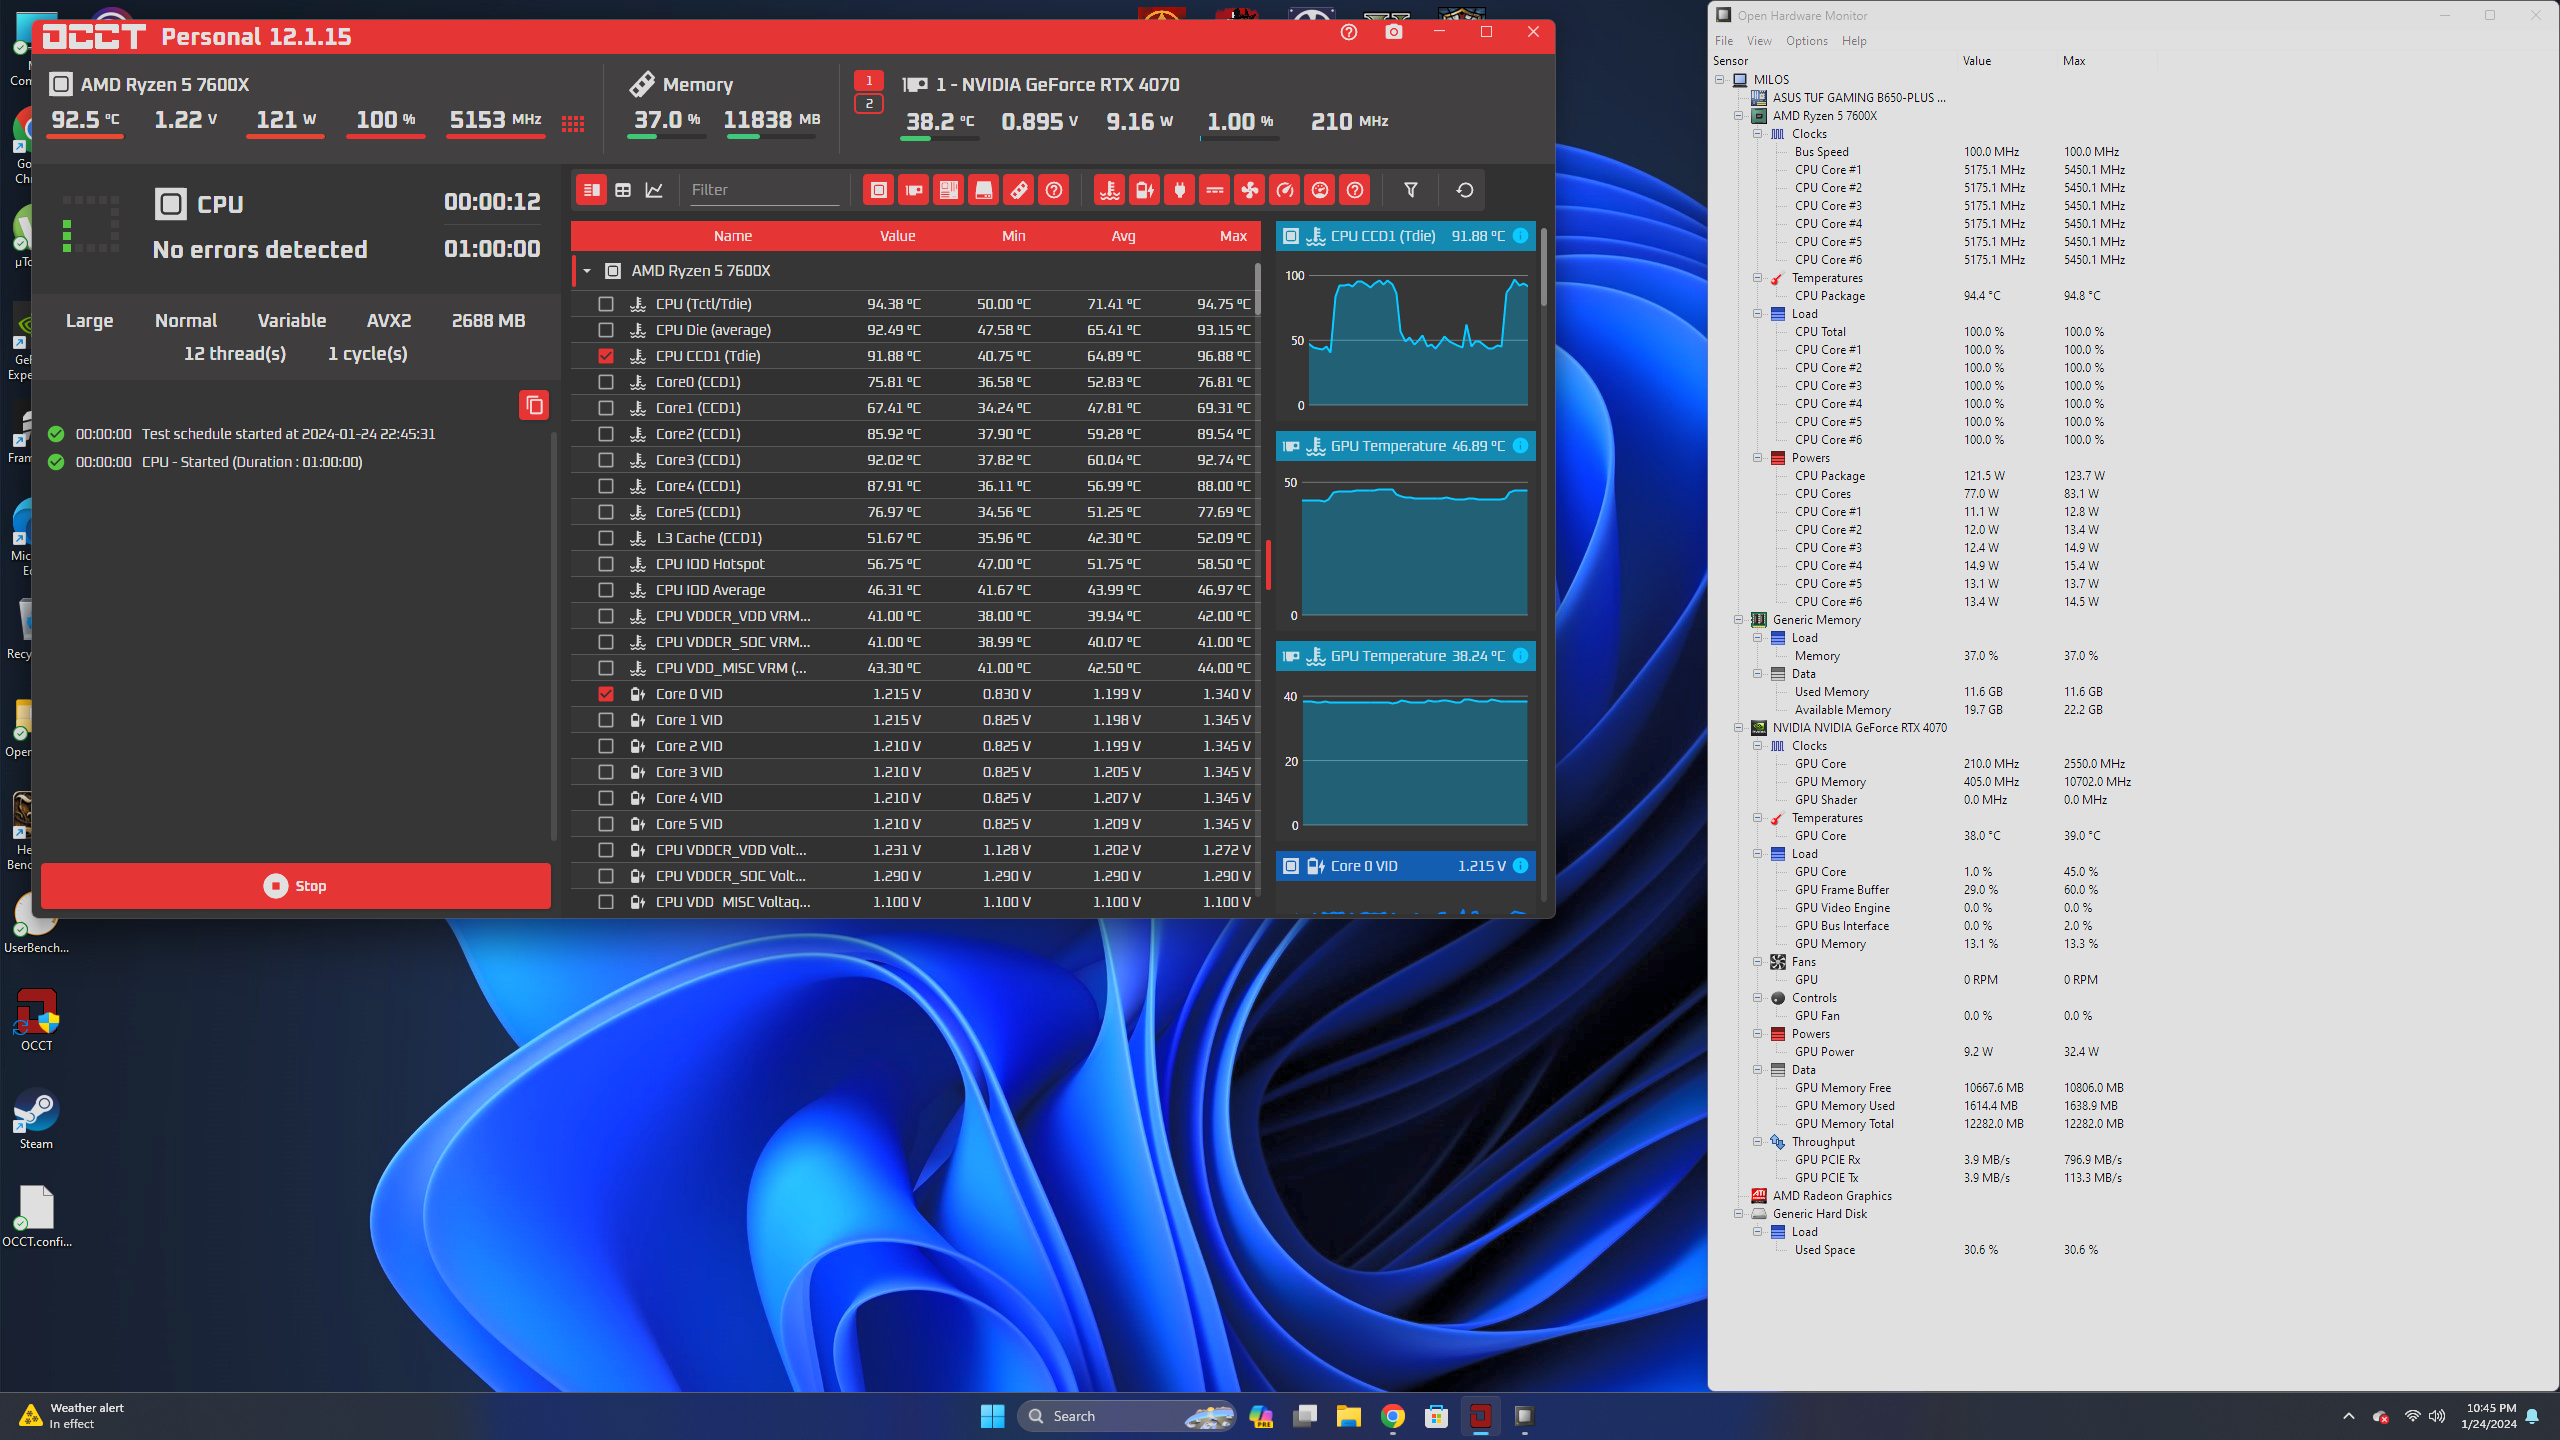
Task: Uncheck the CPU CCD1 (Tdie) checkbox
Action: pos(606,356)
